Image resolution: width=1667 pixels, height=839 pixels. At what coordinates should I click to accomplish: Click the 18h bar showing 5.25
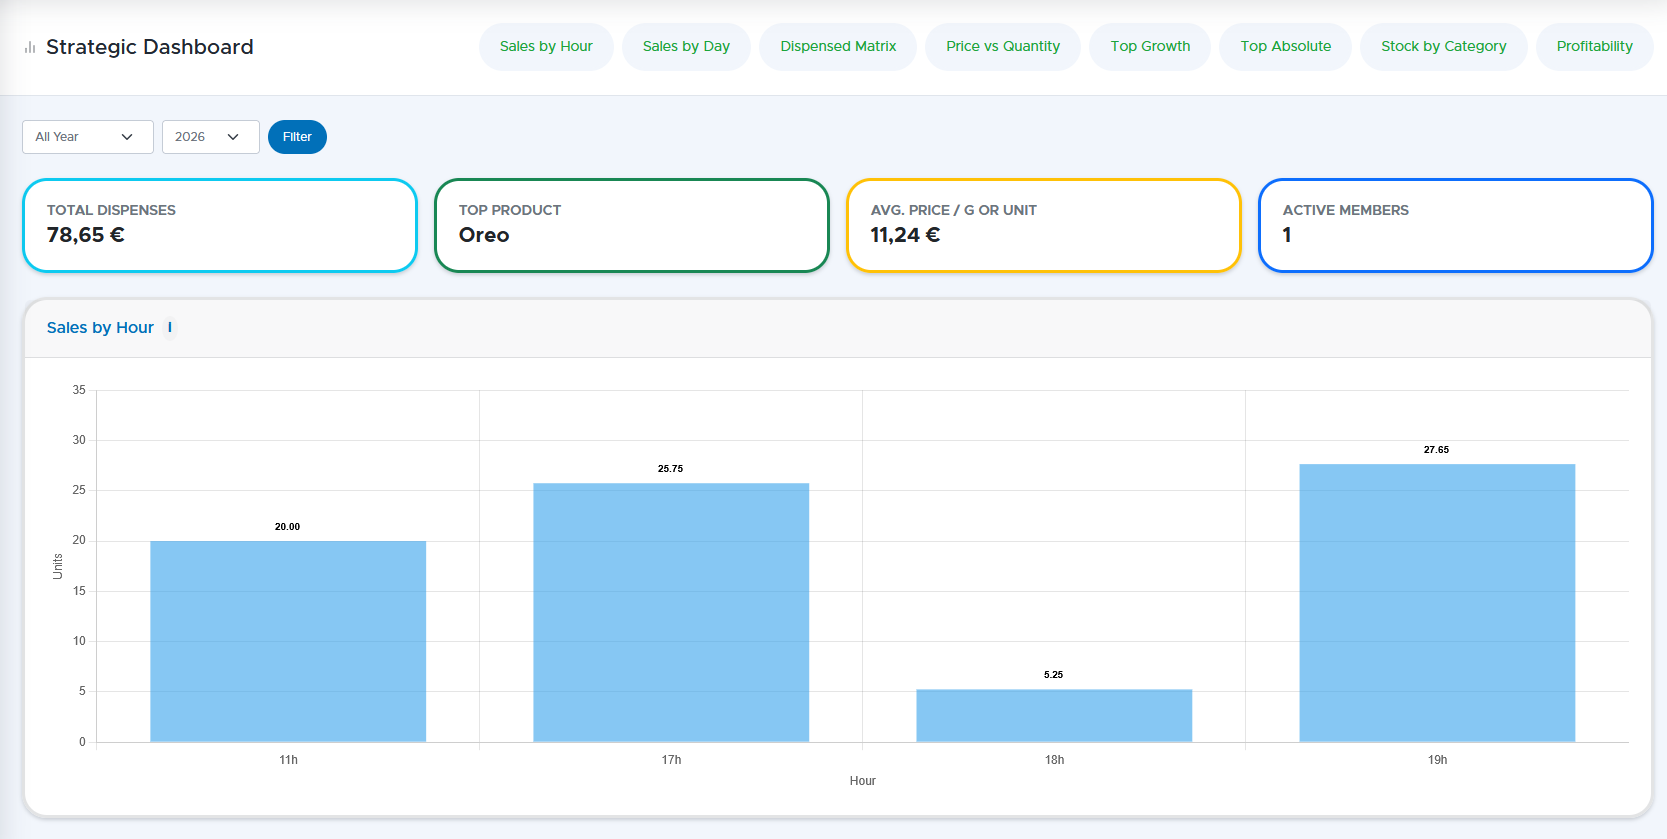point(1054,715)
